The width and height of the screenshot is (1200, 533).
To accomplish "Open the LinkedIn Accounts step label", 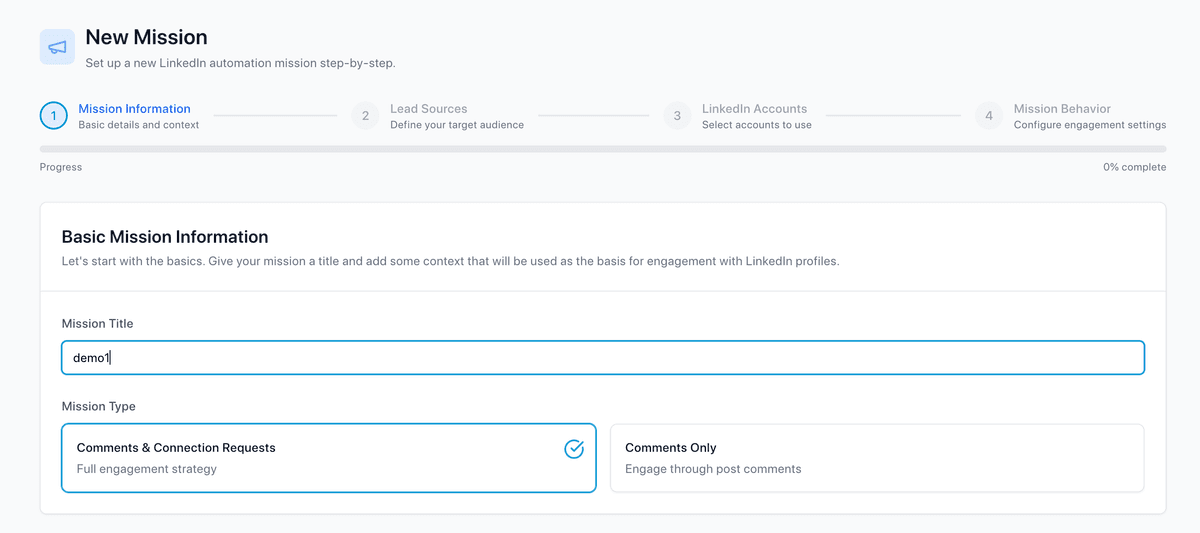I will click(754, 109).
